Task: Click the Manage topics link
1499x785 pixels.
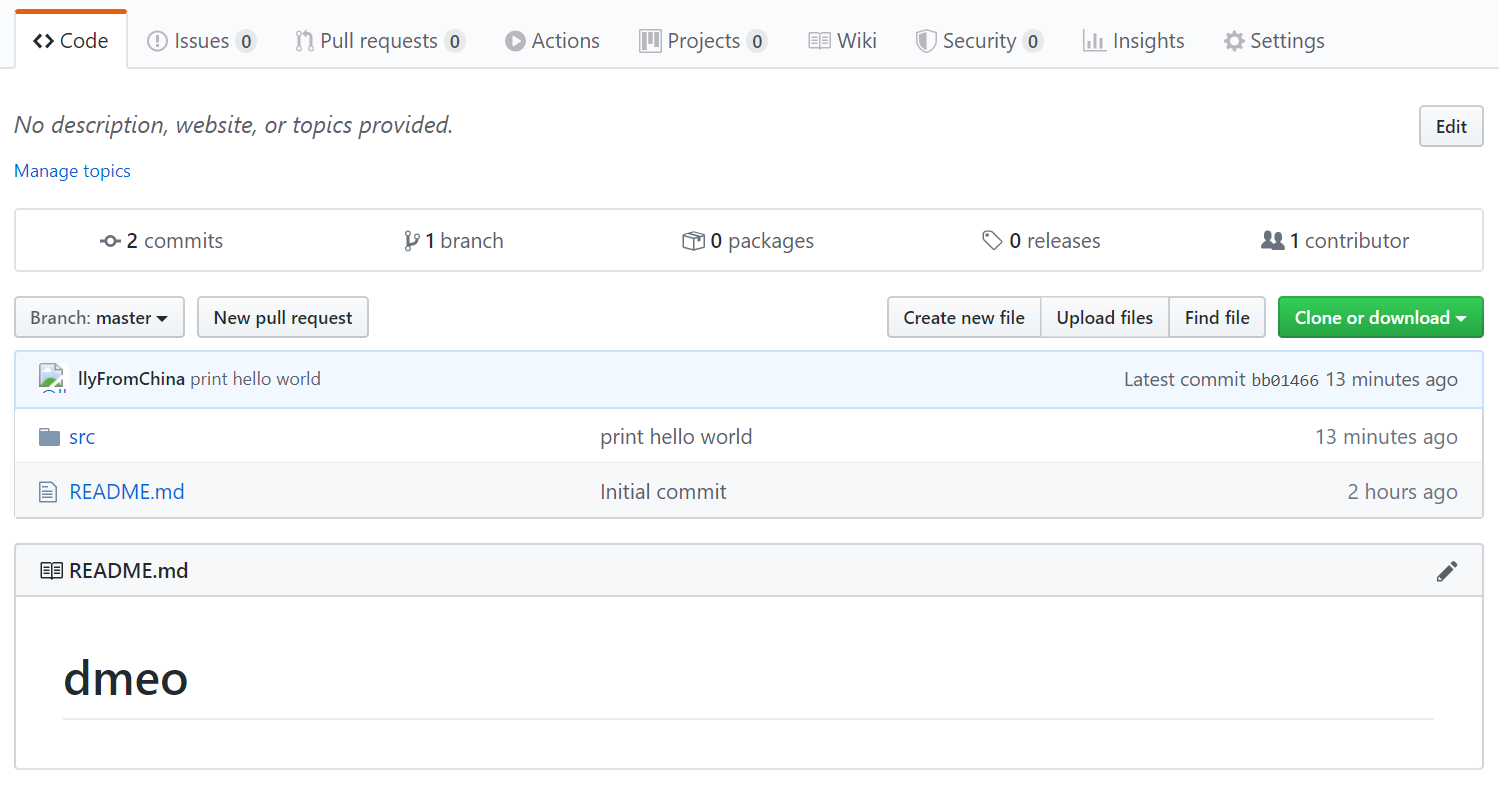Action: pyautogui.click(x=72, y=171)
